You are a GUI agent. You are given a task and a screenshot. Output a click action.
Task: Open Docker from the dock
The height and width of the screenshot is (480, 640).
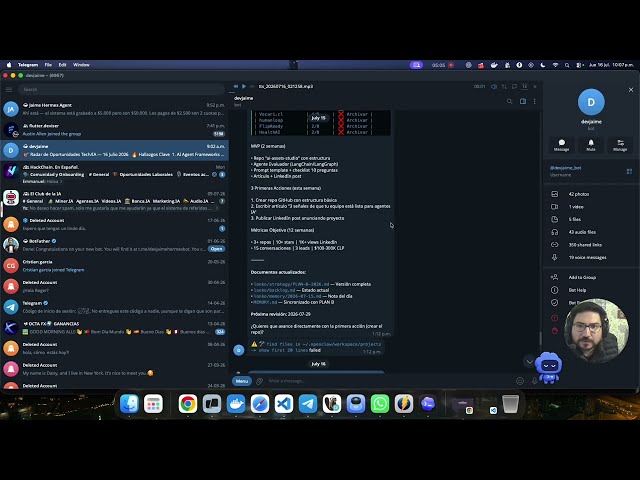point(236,404)
